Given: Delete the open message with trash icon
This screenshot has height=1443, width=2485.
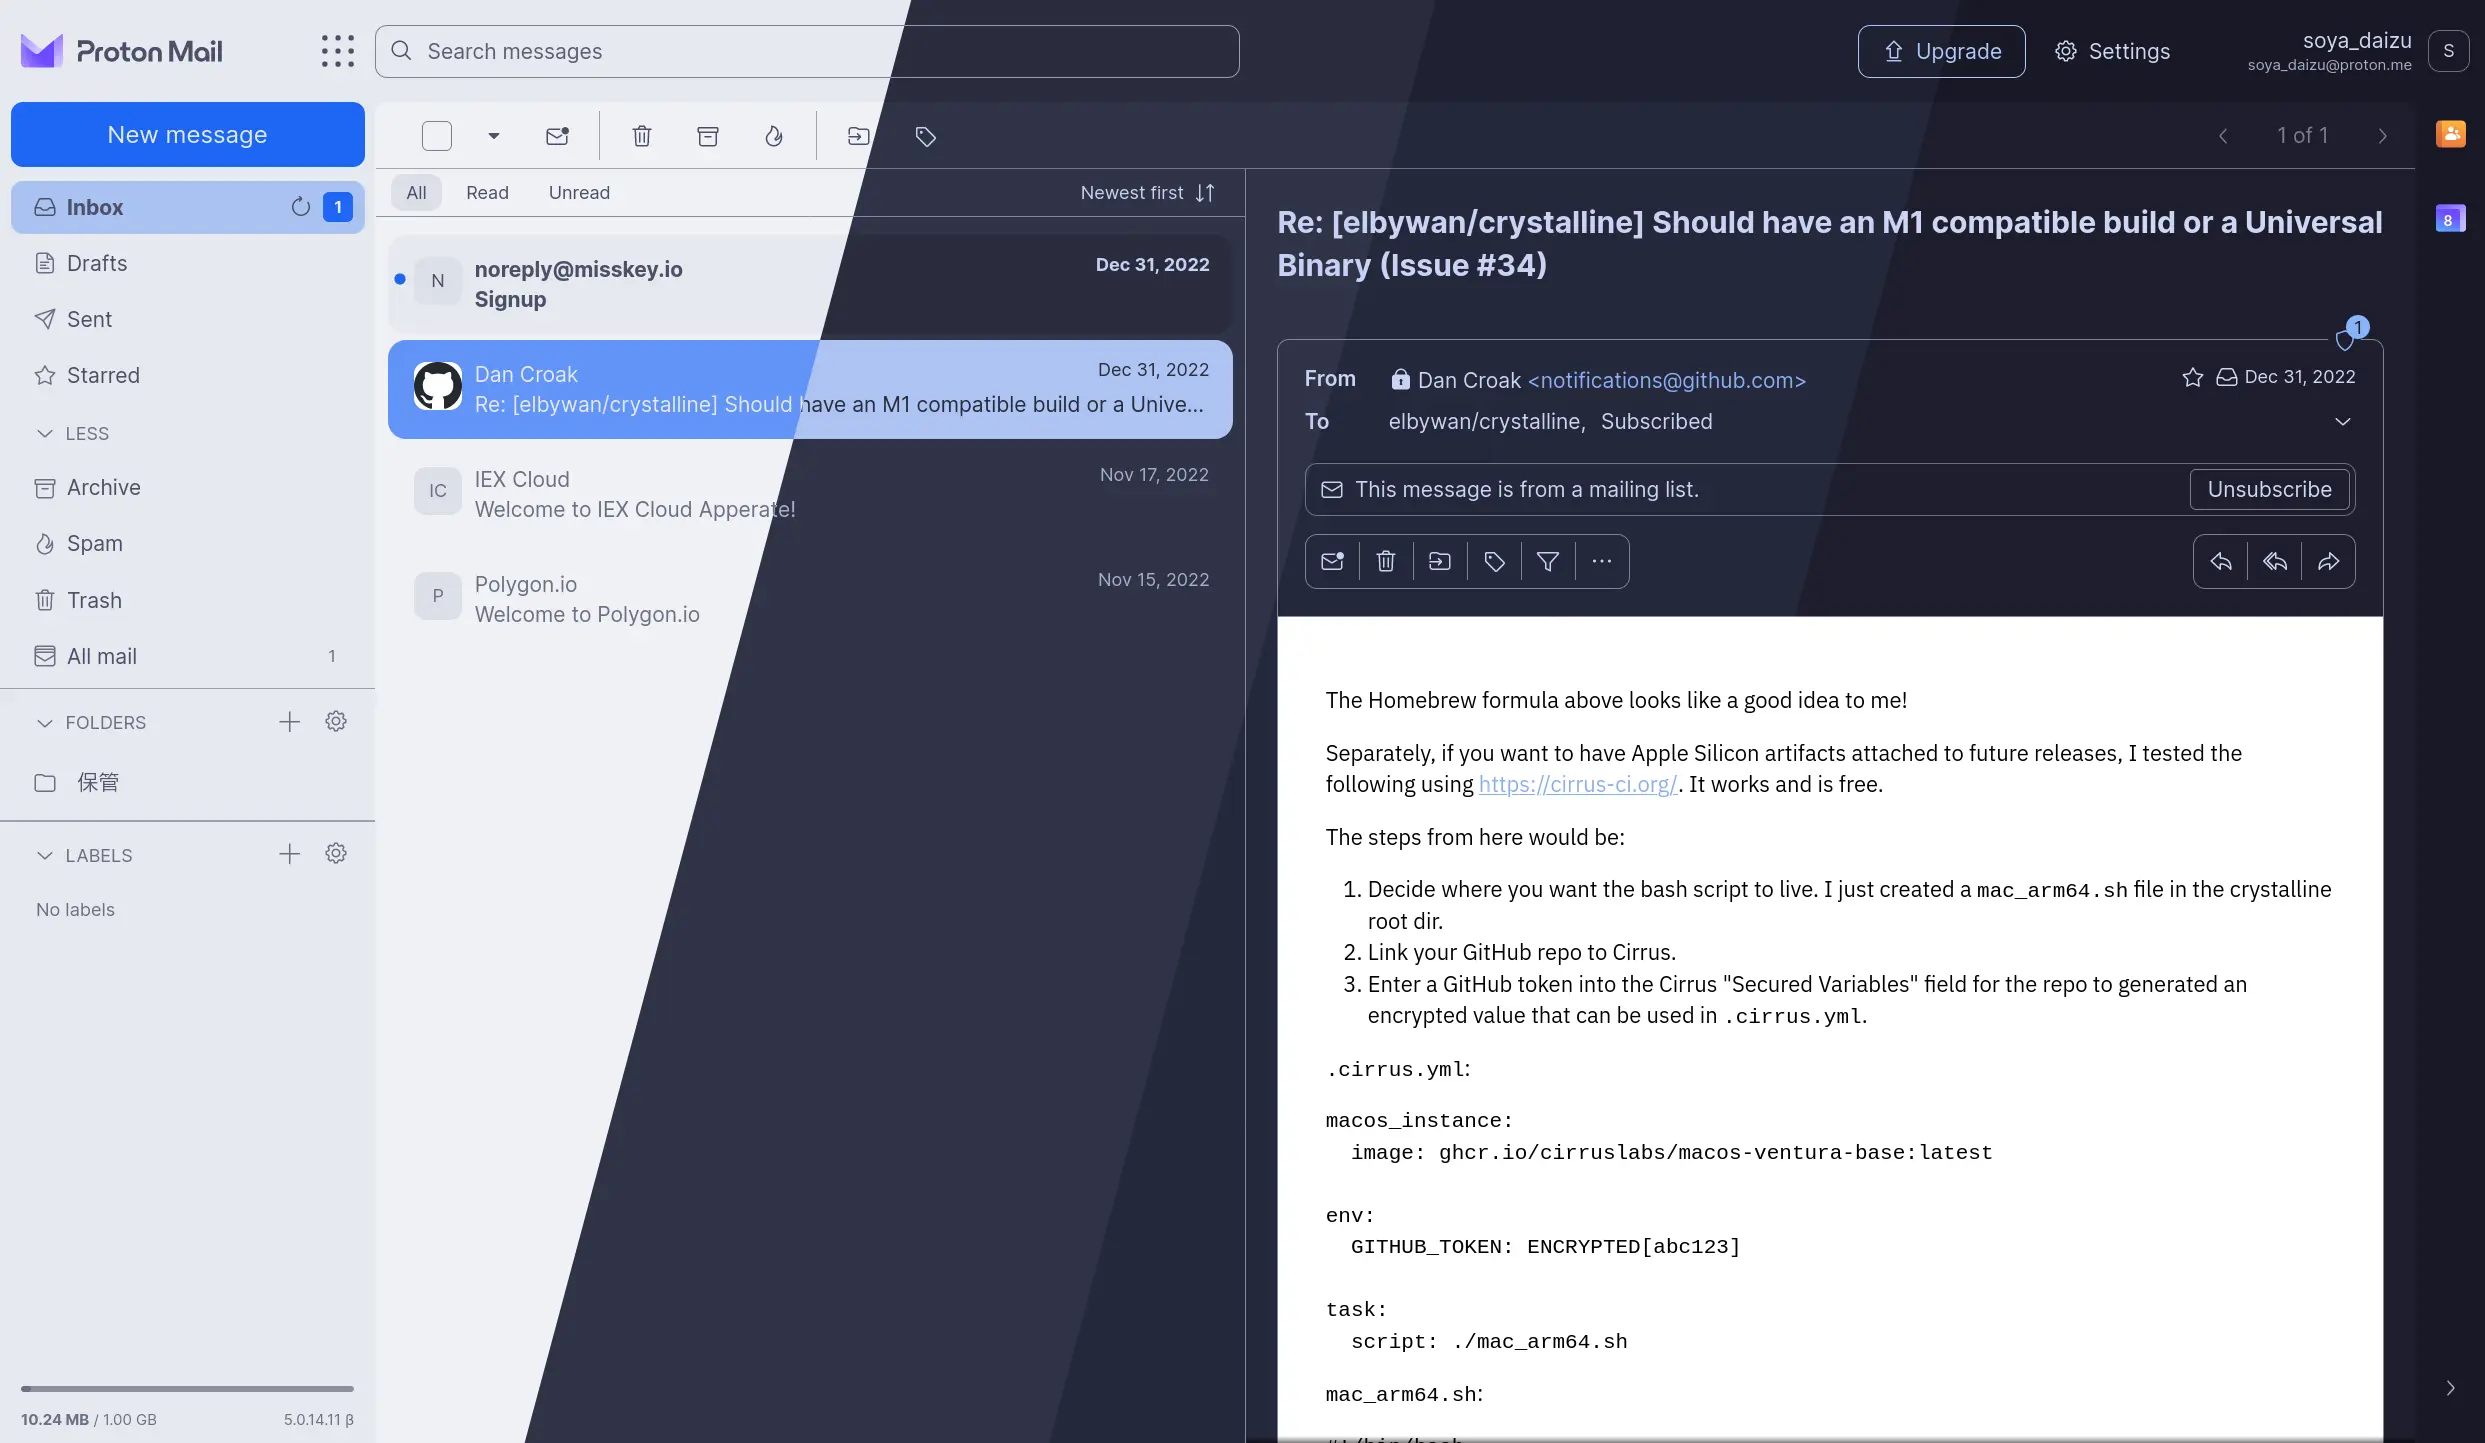Looking at the screenshot, I should (1386, 561).
